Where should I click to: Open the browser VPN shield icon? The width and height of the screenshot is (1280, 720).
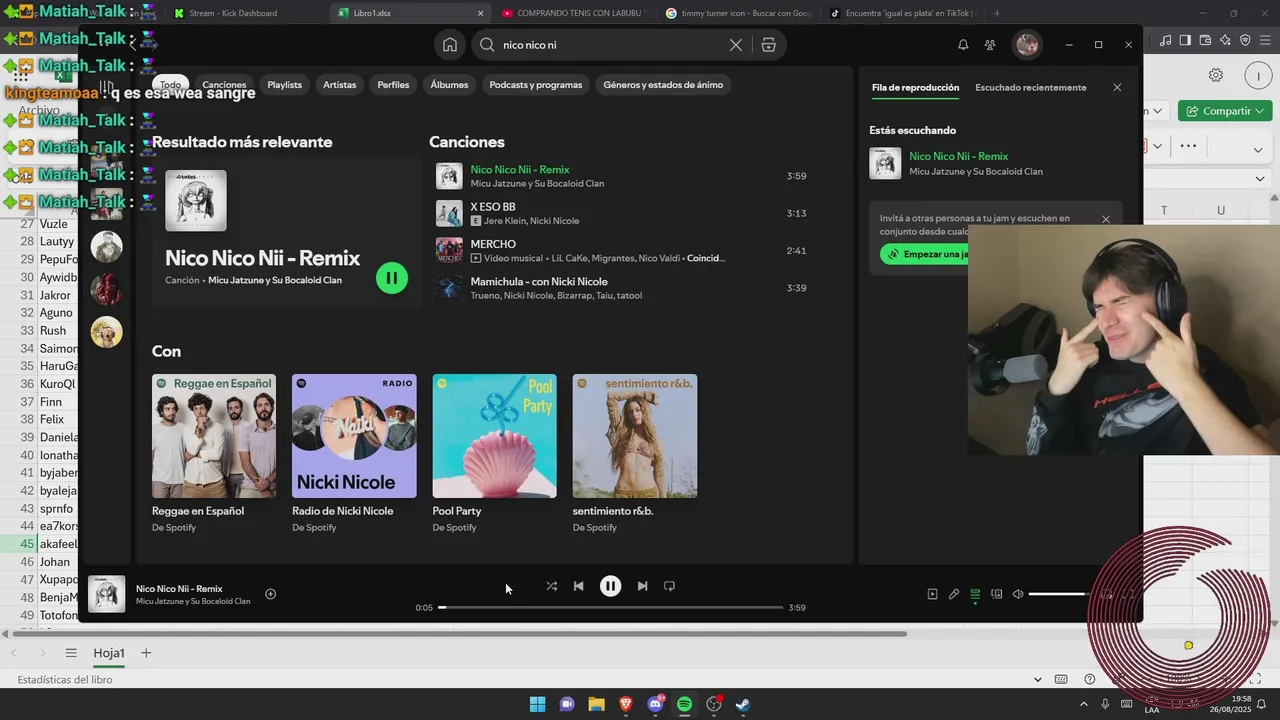pos(1245,40)
